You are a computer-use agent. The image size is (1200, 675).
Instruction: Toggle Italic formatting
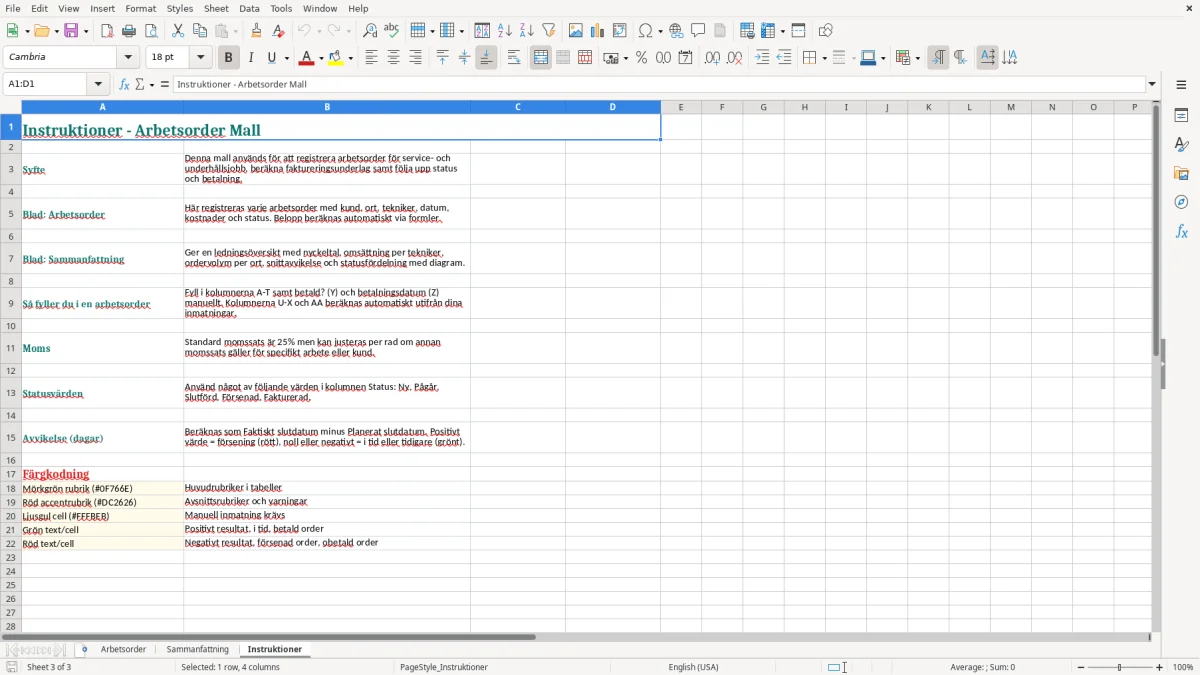(x=251, y=58)
